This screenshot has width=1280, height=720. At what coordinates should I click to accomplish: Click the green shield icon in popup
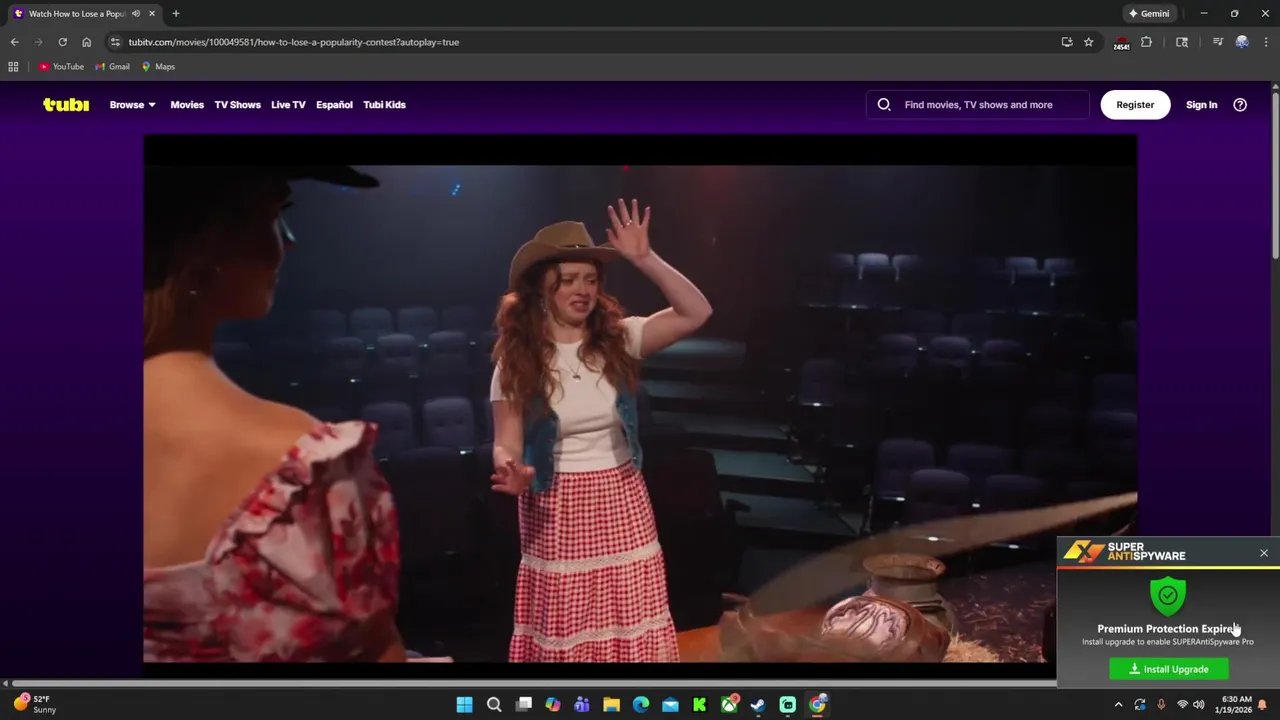click(1168, 596)
